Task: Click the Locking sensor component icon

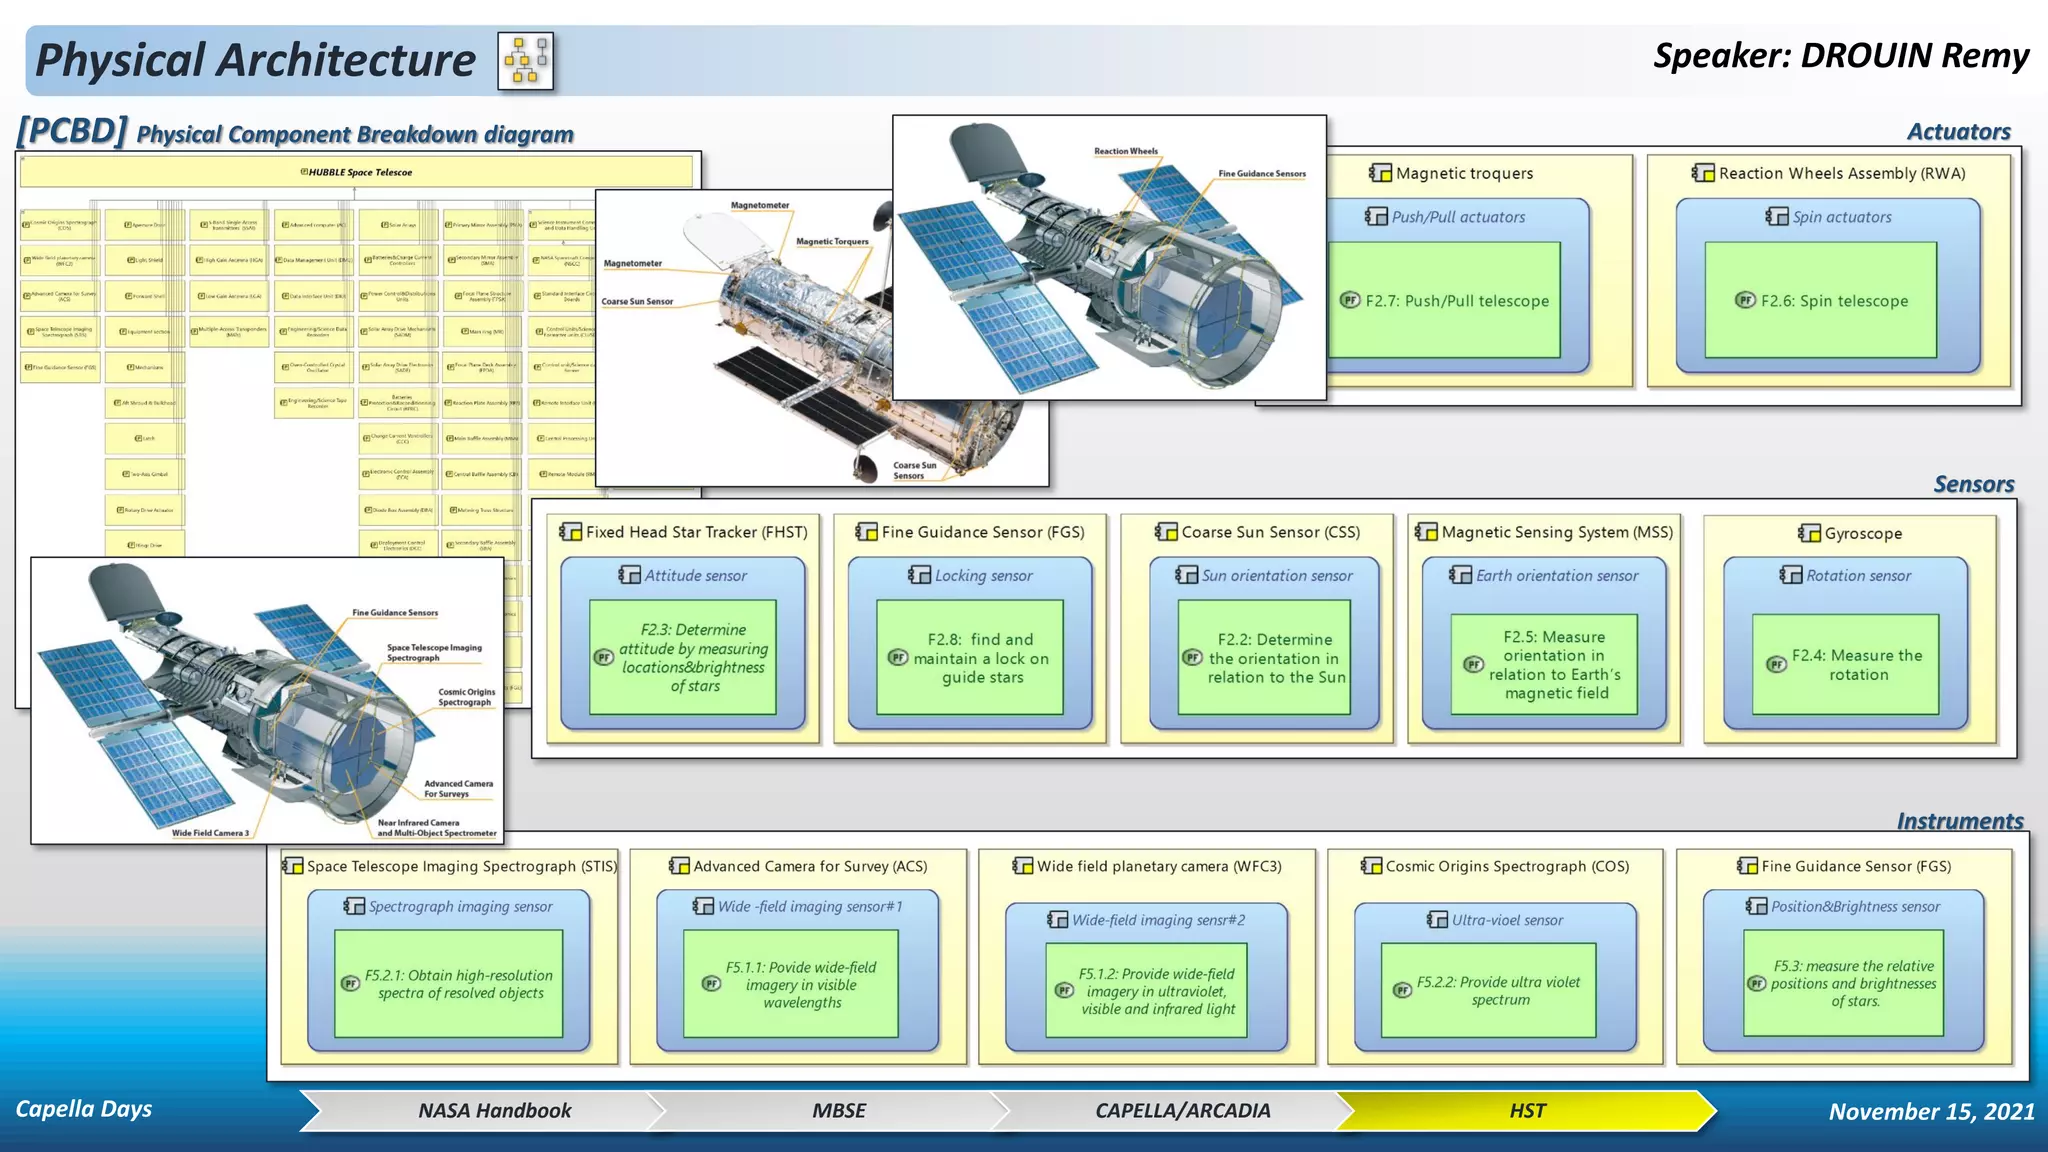Action: pyautogui.click(x=919, y=575)
